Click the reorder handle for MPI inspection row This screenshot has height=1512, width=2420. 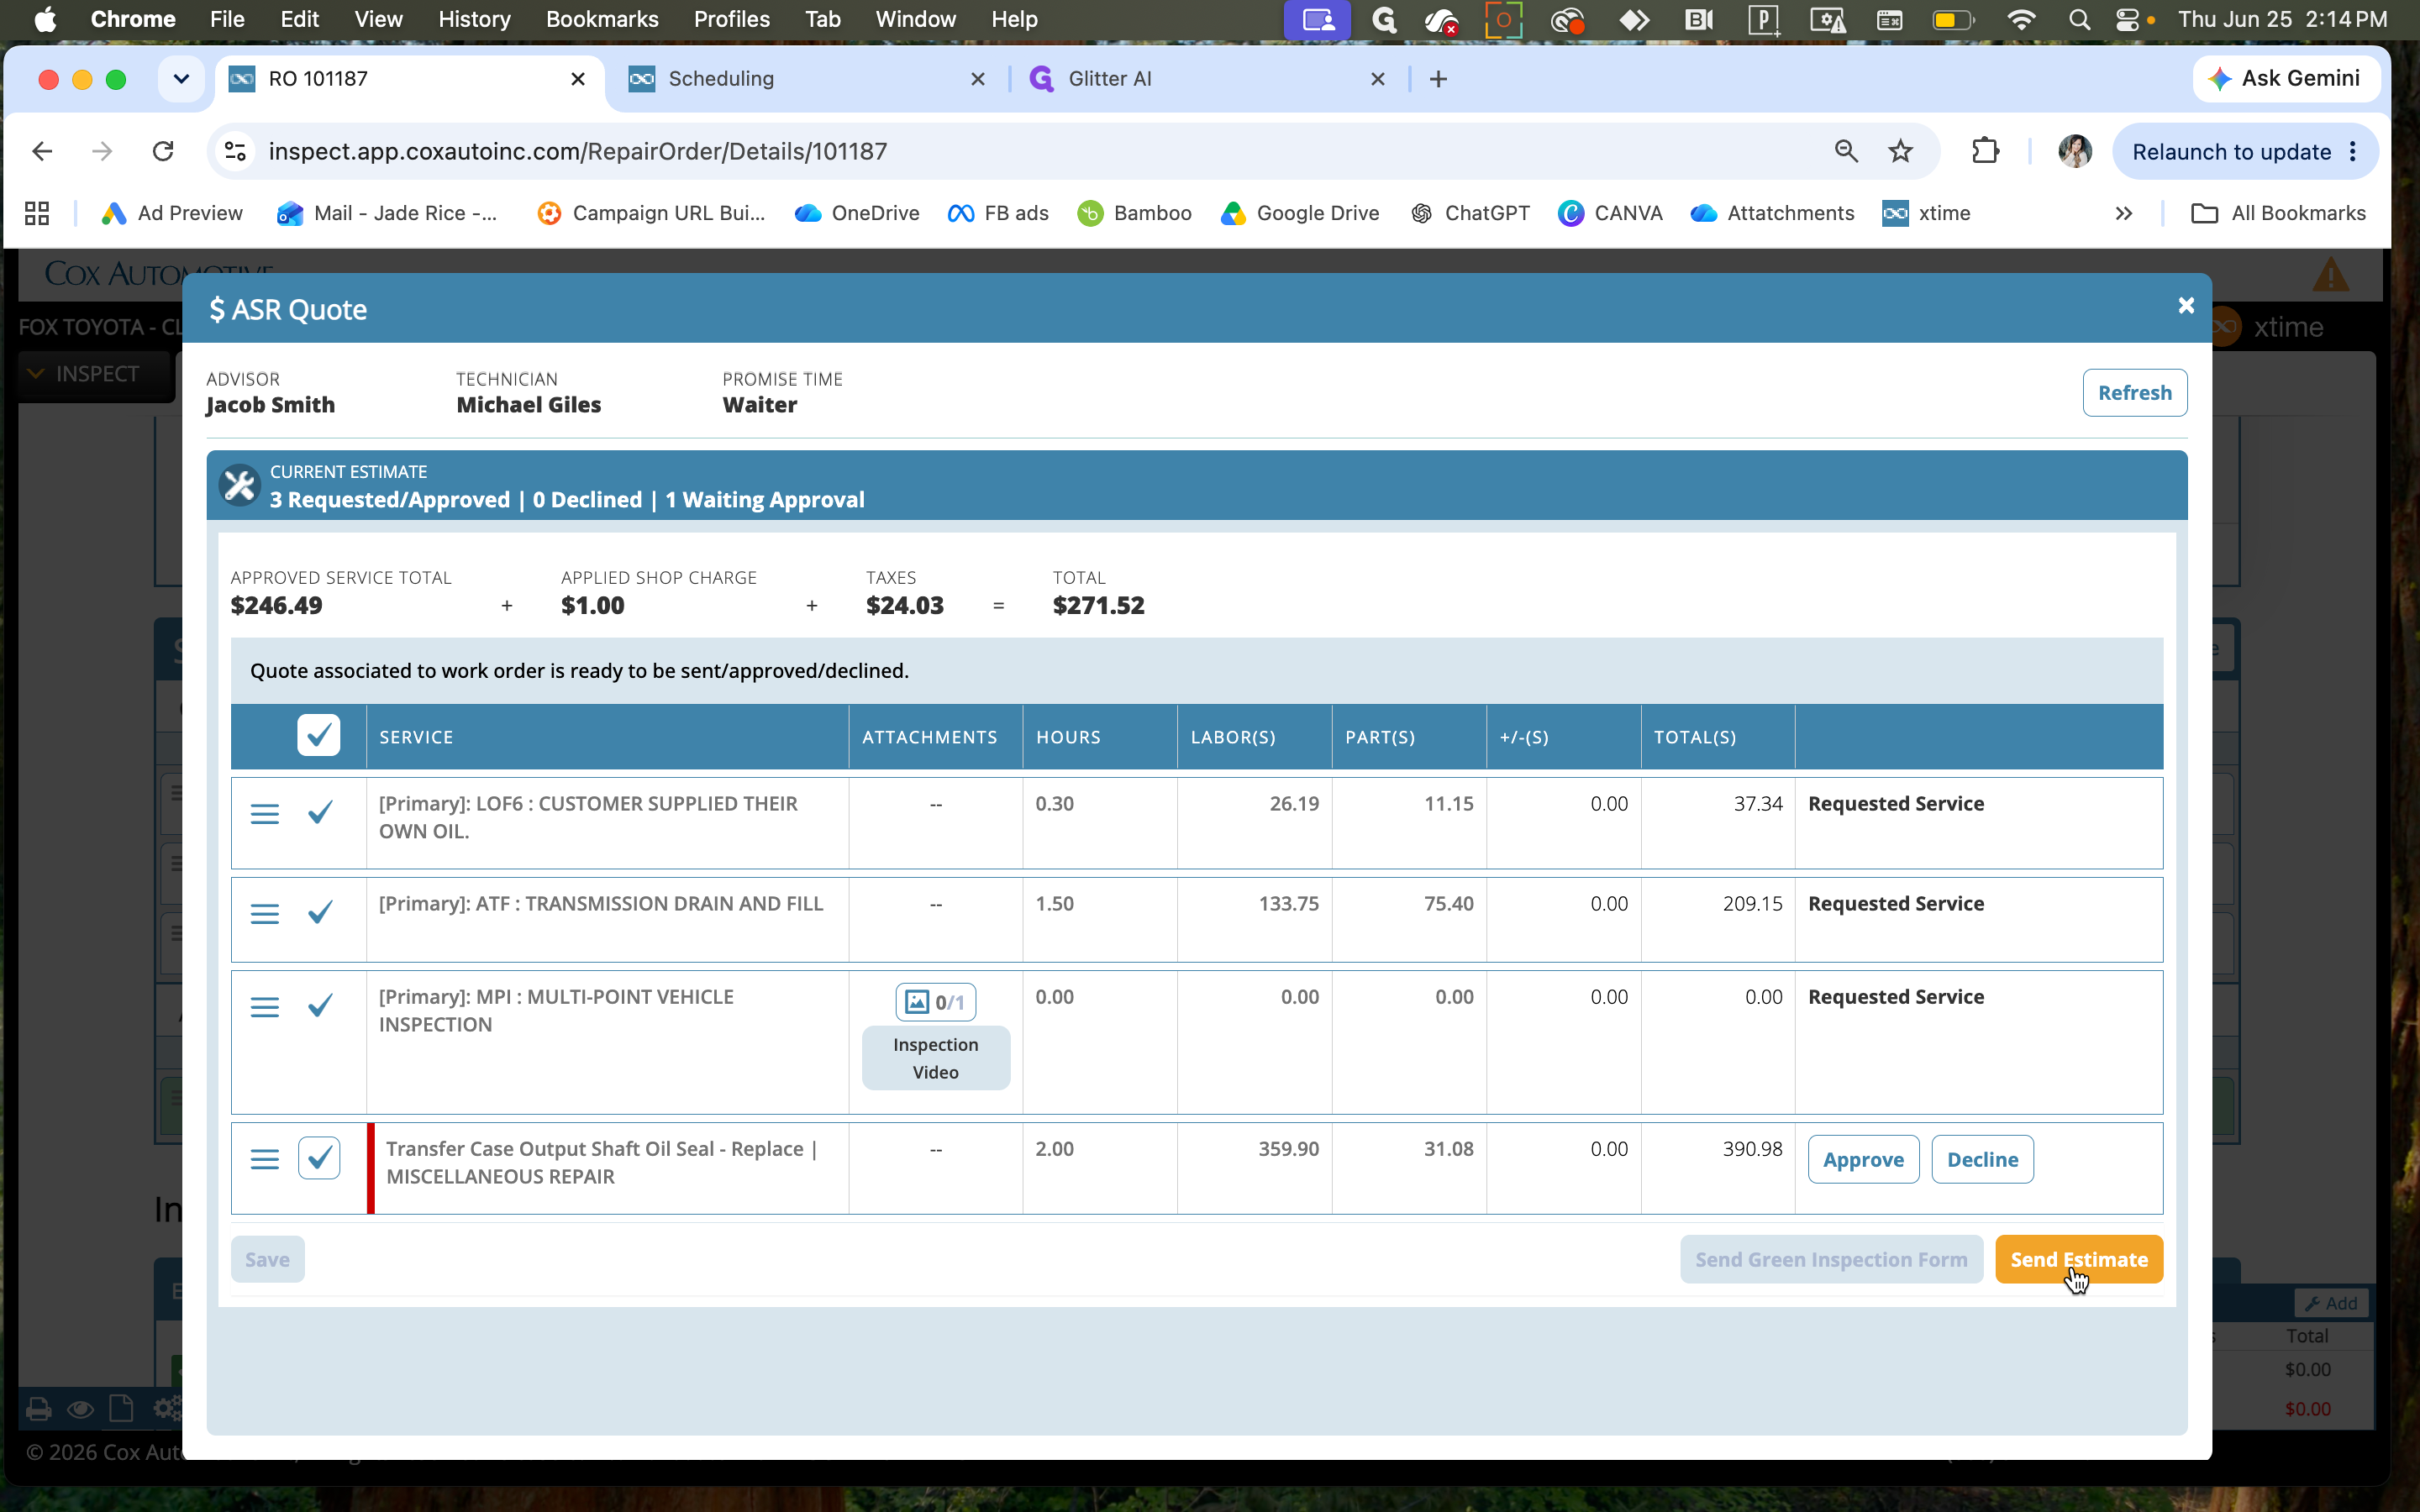264,1007
